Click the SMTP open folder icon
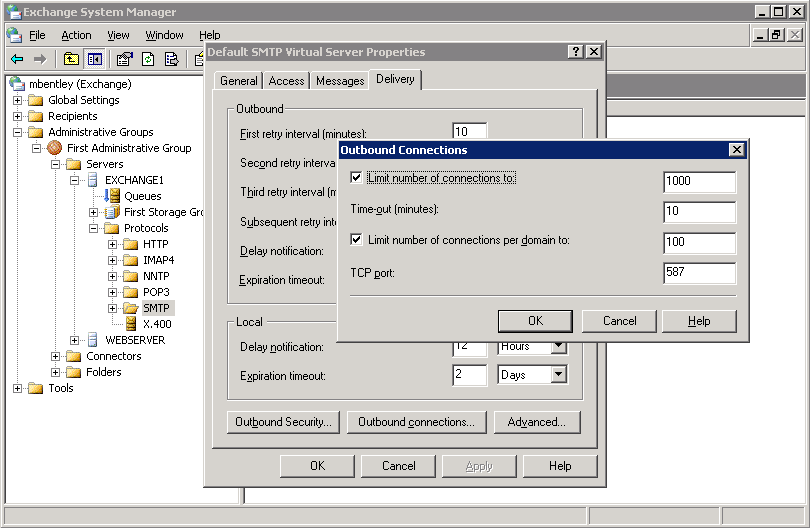The width and height of the screenshot is (810, 528). (131, 308)
